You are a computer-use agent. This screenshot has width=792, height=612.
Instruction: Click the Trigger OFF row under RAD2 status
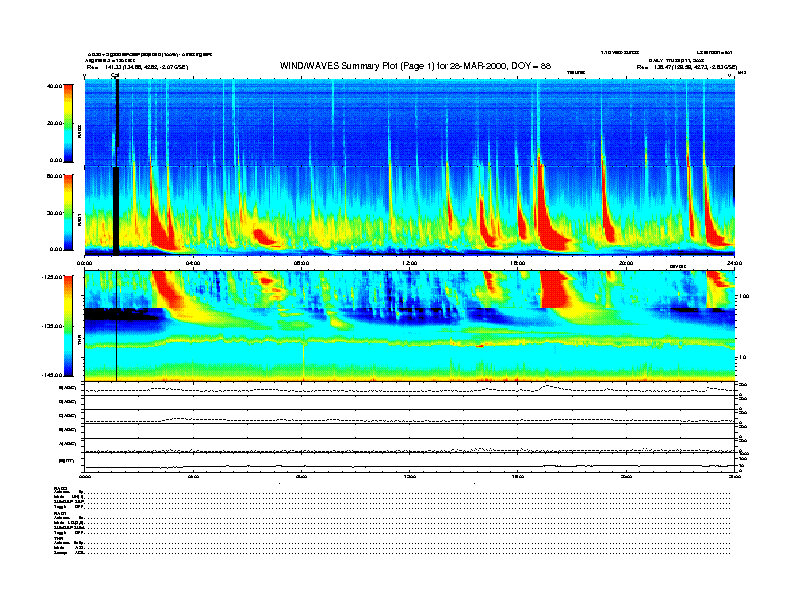(x=69, y=506)
